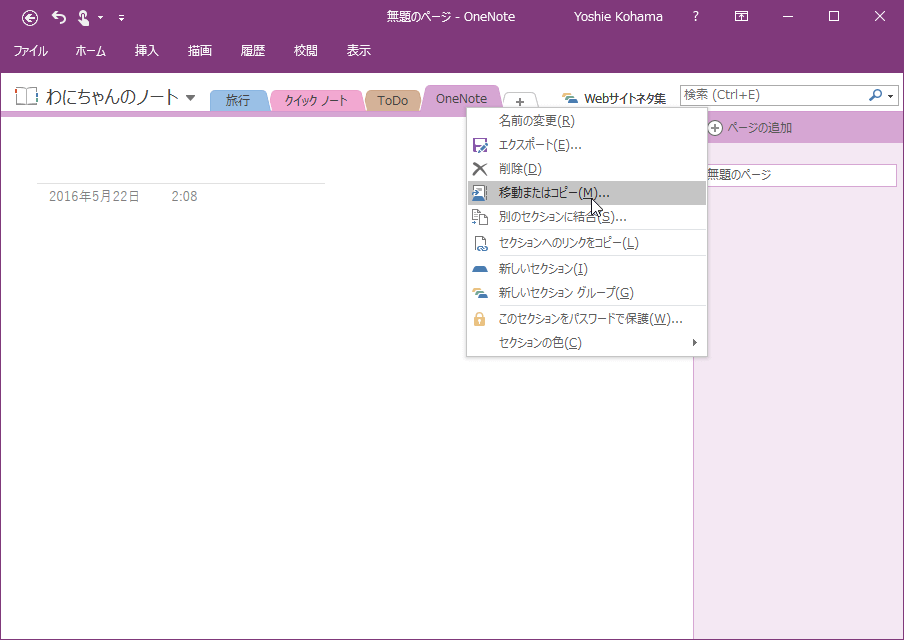The image size is (904, 640).
Task: Click the time stamp 2:08
Action: 184,197
